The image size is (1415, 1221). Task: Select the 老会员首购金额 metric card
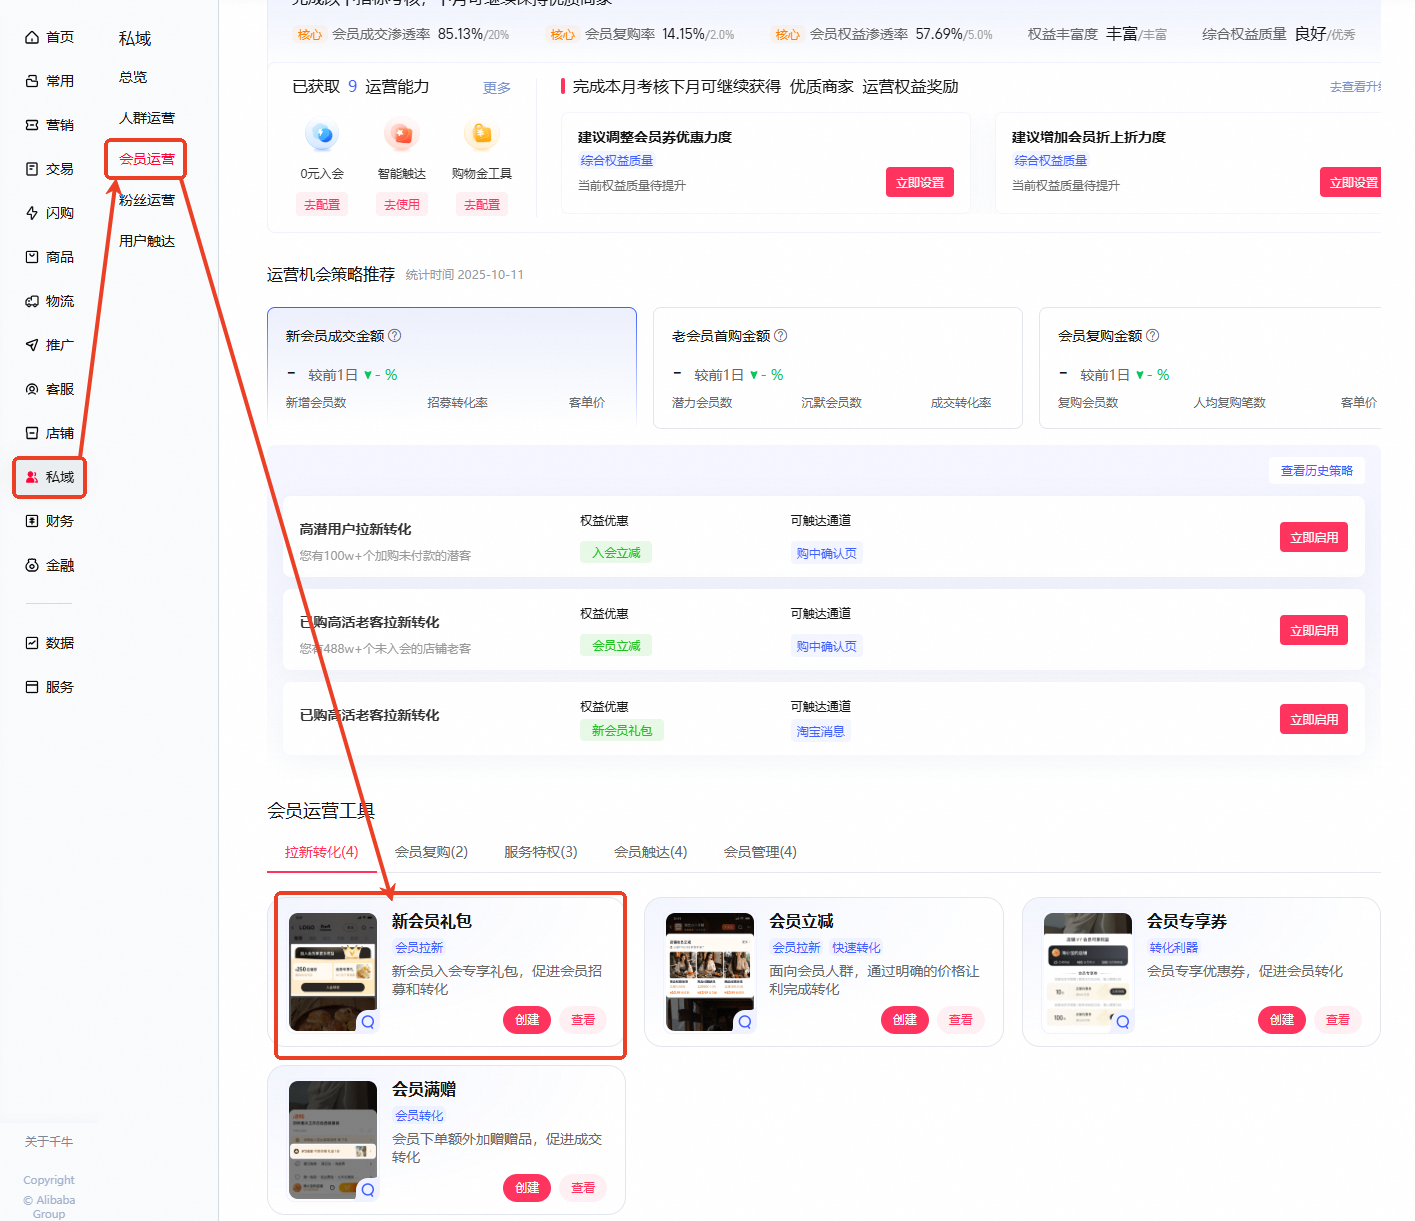coord(838,368)
